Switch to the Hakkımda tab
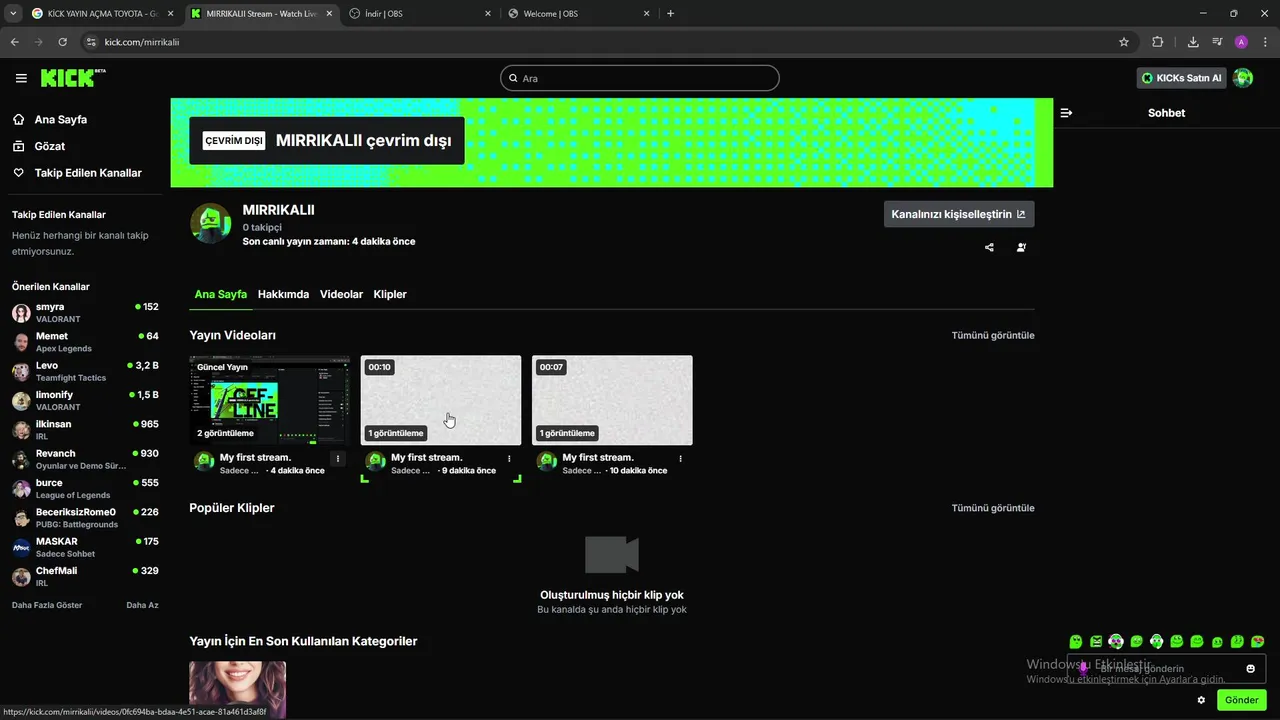The height and width of the screenshot is (720, 1280). [283, 294]
